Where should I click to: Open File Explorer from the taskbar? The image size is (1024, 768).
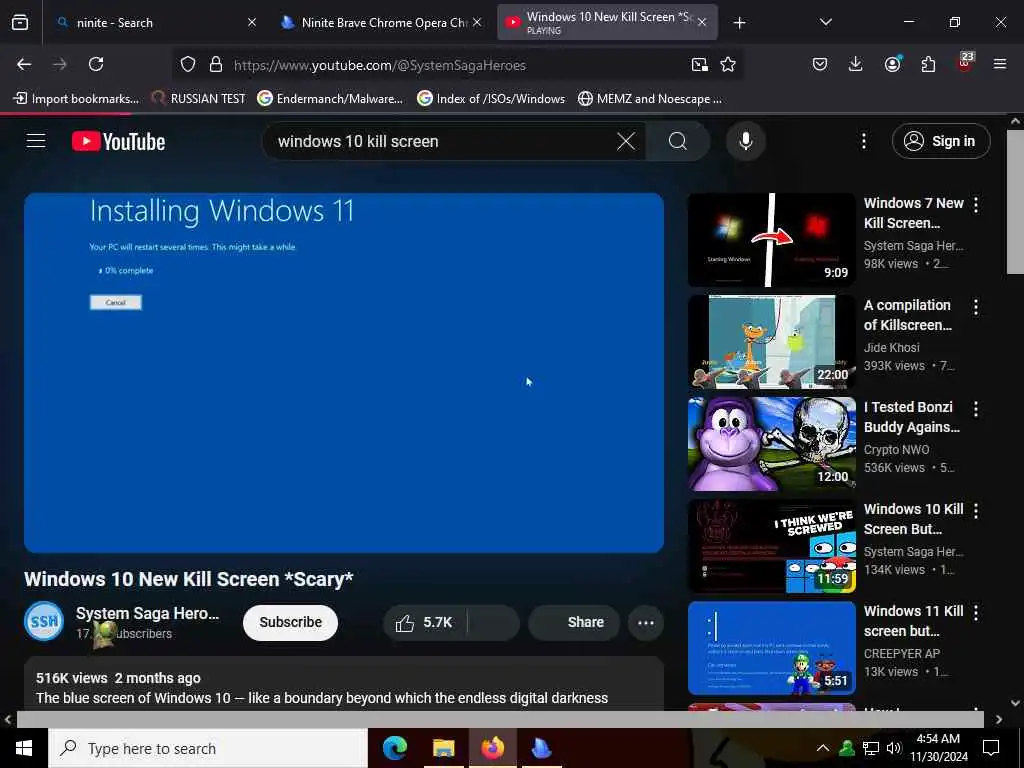click(x=443, y=748)
